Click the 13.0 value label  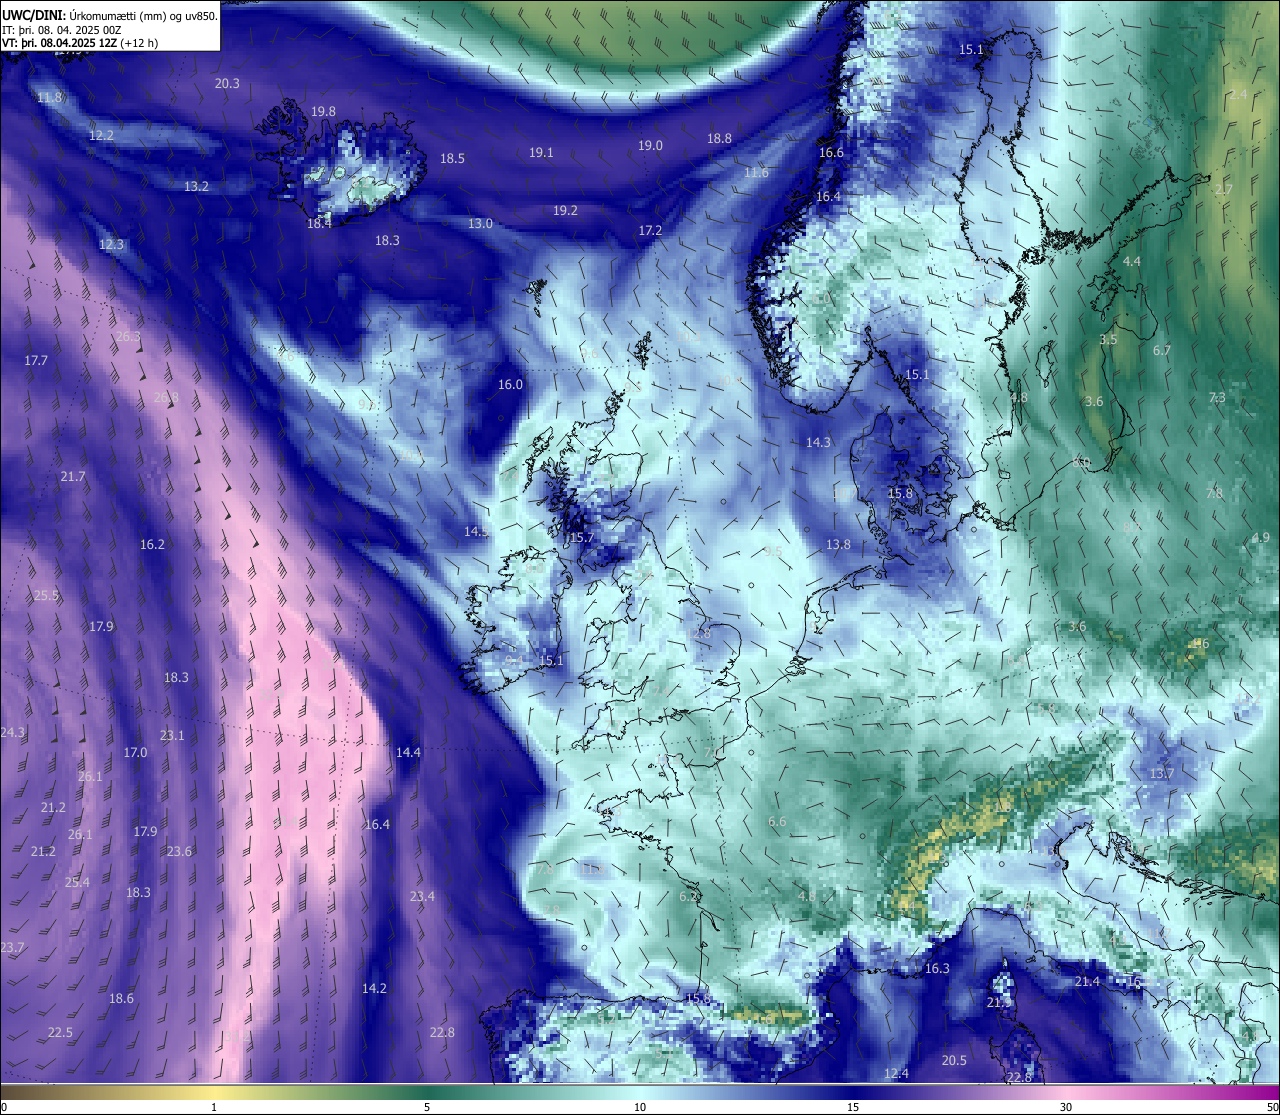[480, 224]
